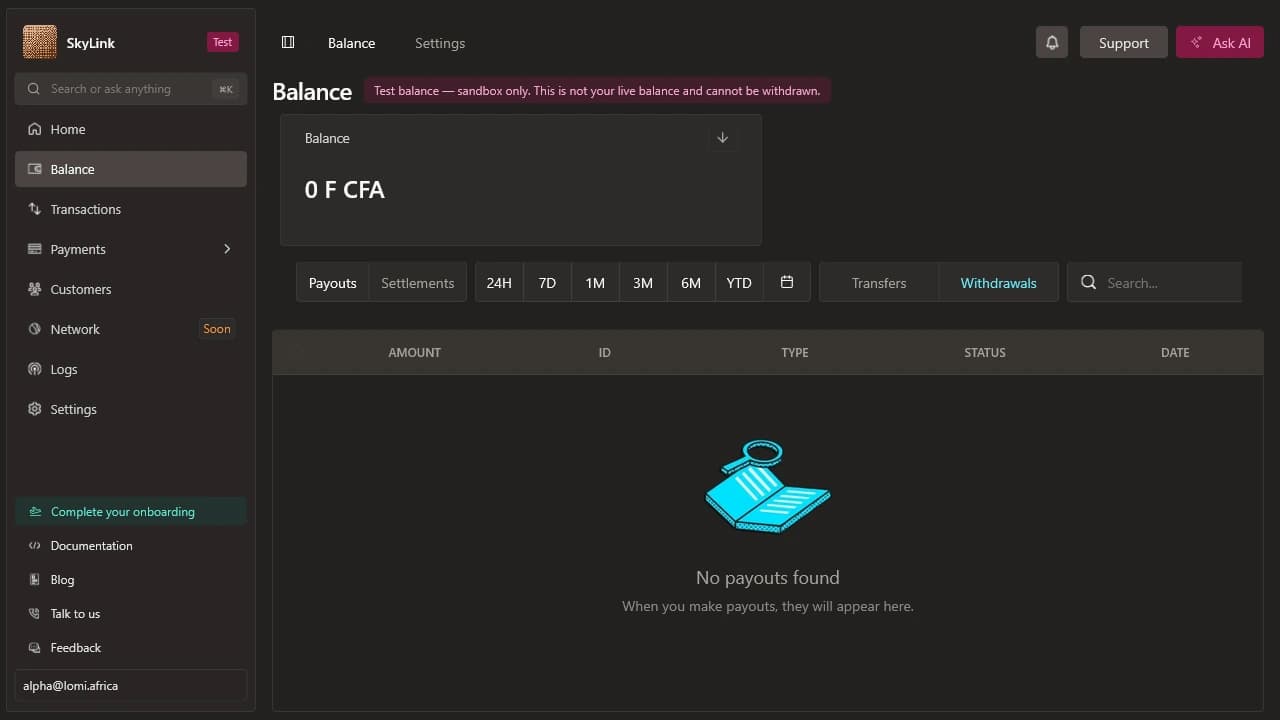Click the SkyLink logo avatar

tap(40, 42)
